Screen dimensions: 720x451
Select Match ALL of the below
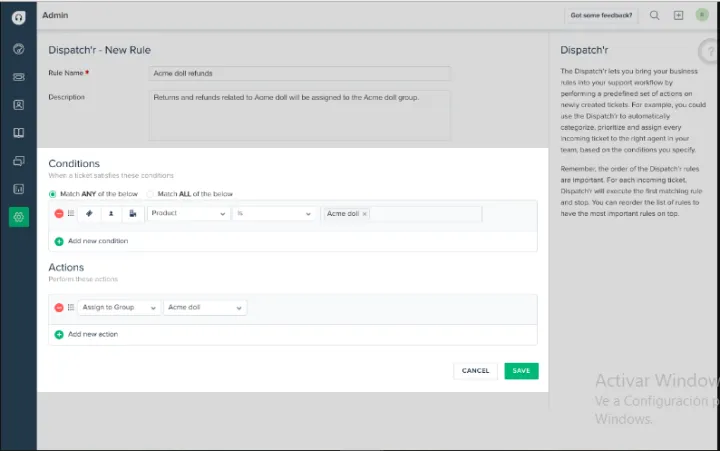click(x=151, y=194)
